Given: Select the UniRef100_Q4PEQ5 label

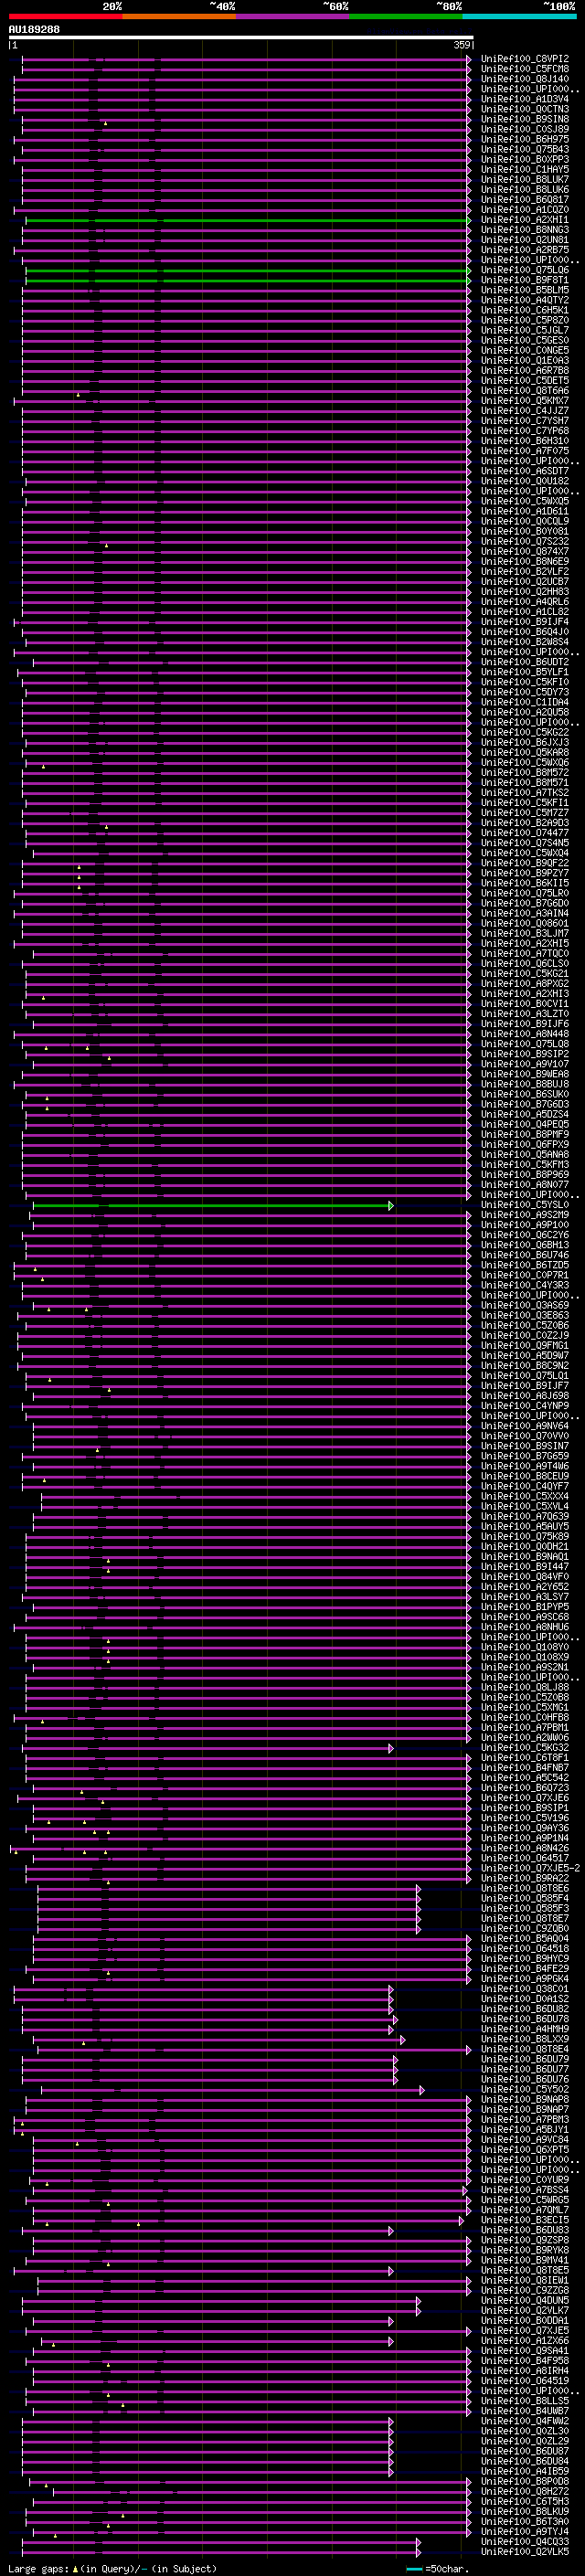Looking at the screenshot, I should tap(525, 1124).
